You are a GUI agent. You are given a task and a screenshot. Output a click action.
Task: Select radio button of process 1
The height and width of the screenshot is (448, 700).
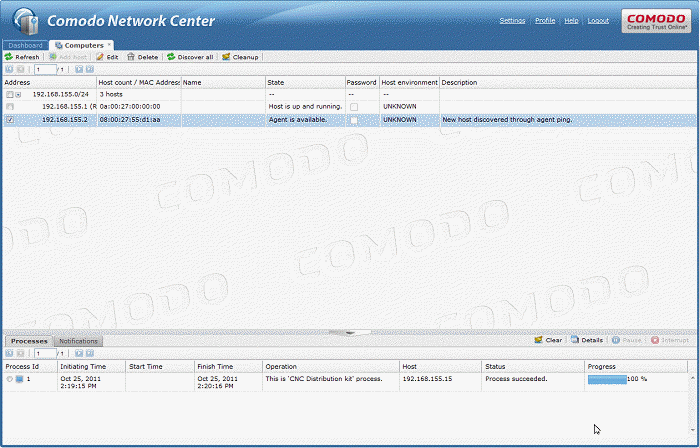(9, 379)
